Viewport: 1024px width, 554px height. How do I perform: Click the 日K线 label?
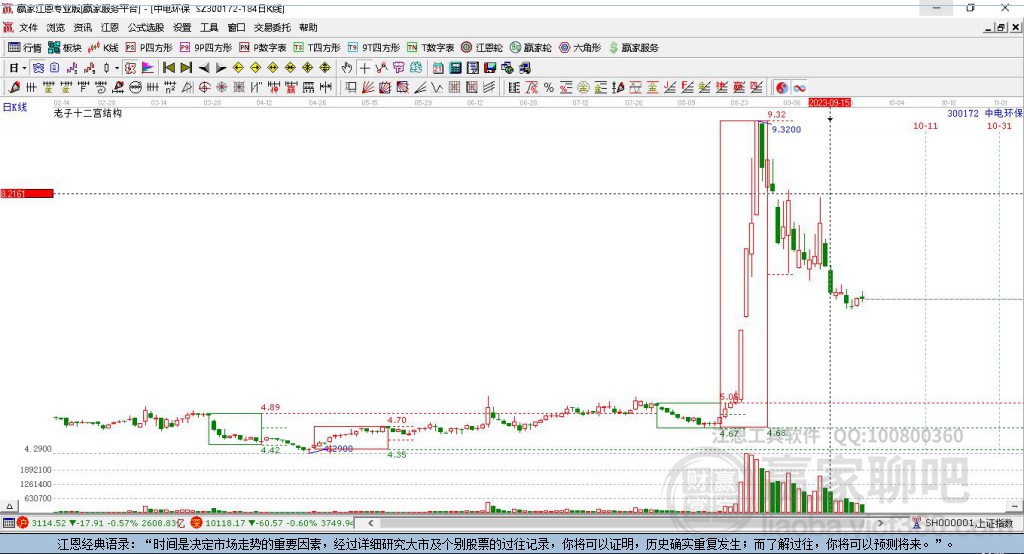pos(15,107)
